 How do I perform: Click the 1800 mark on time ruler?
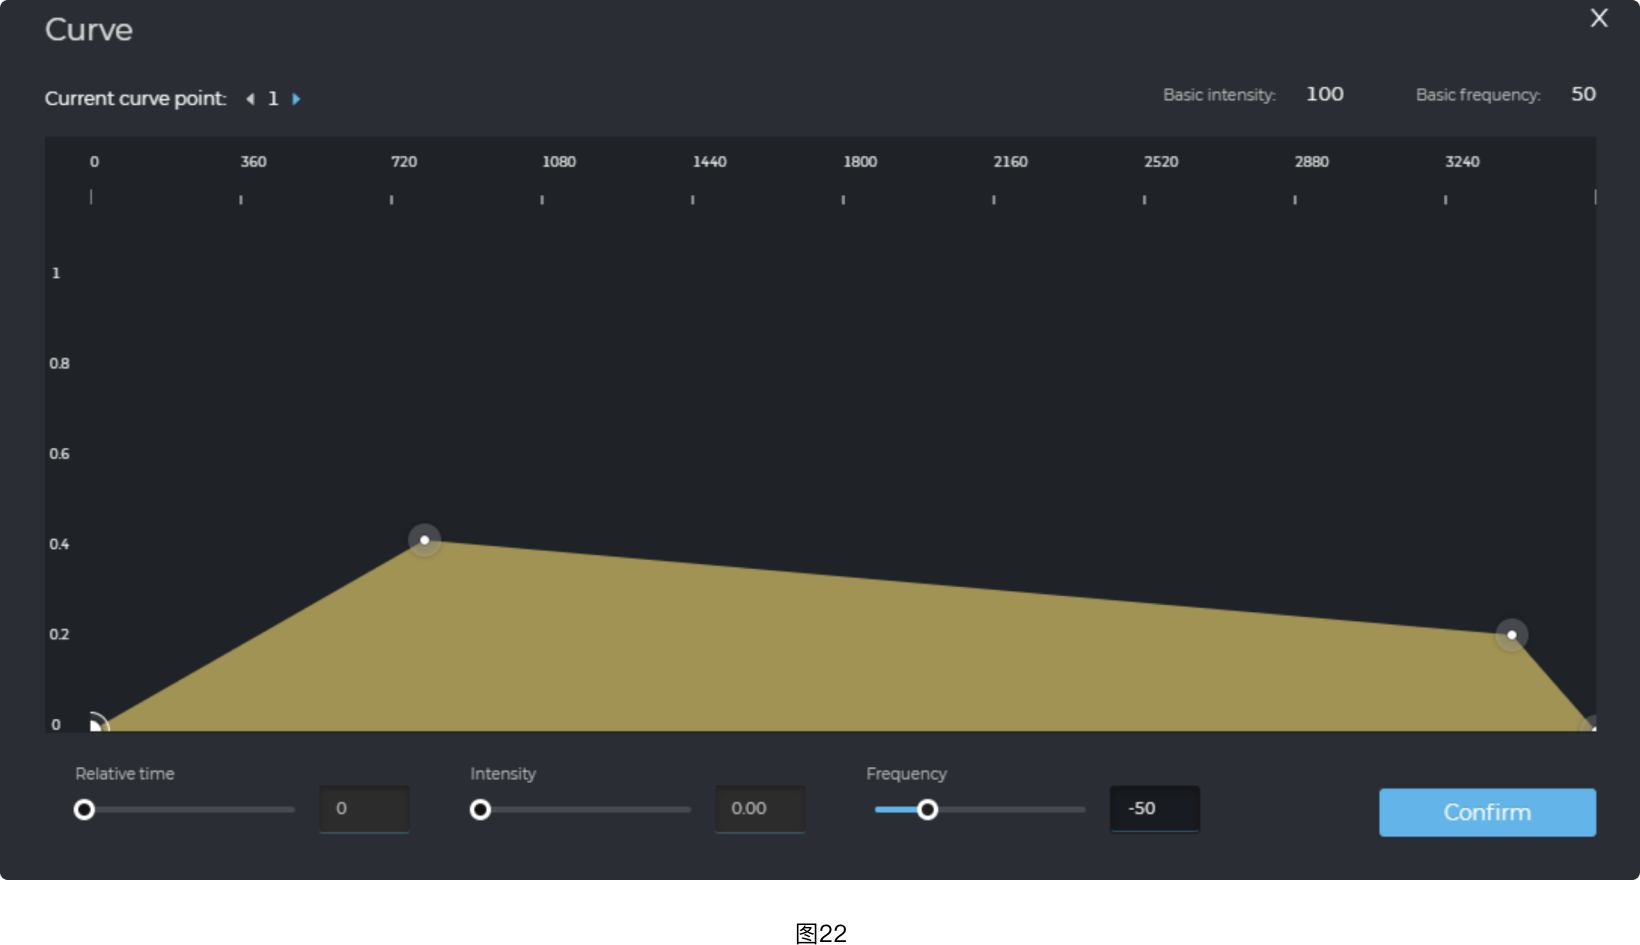coord(859,162)
